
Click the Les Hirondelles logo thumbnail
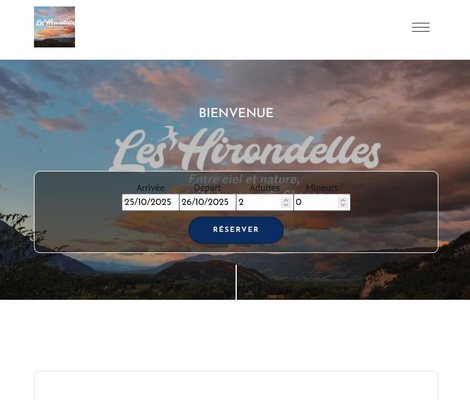54,27
